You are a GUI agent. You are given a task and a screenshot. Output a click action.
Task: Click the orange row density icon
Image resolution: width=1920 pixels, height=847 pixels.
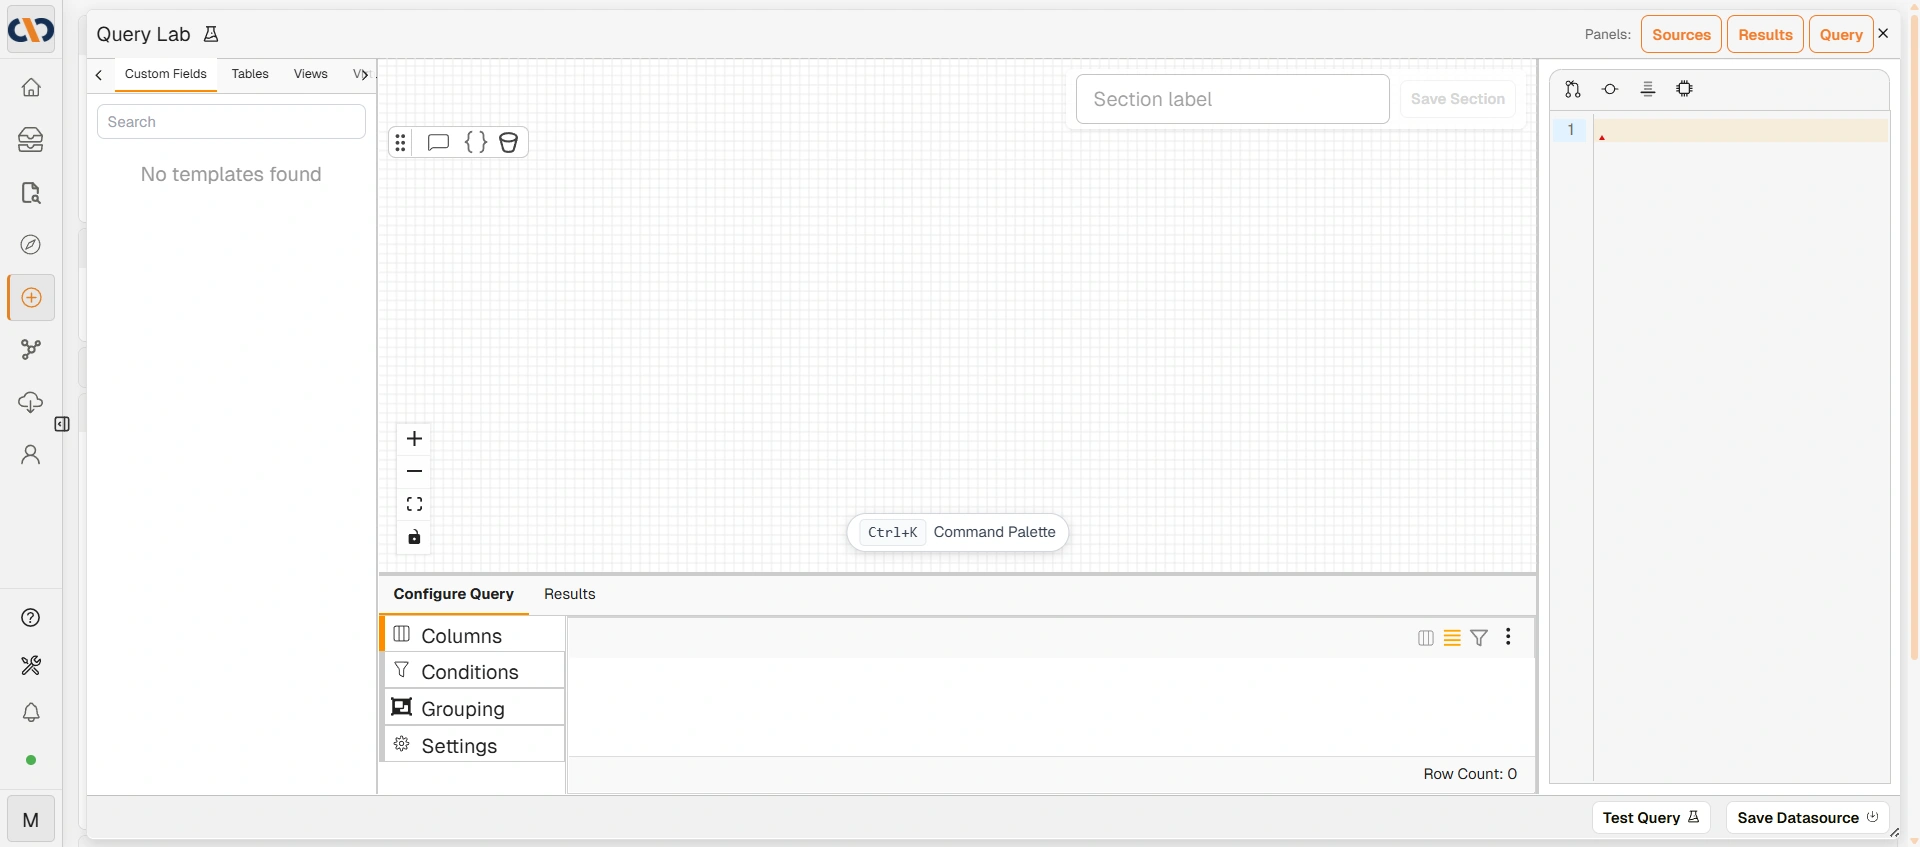click(1452, 638)
